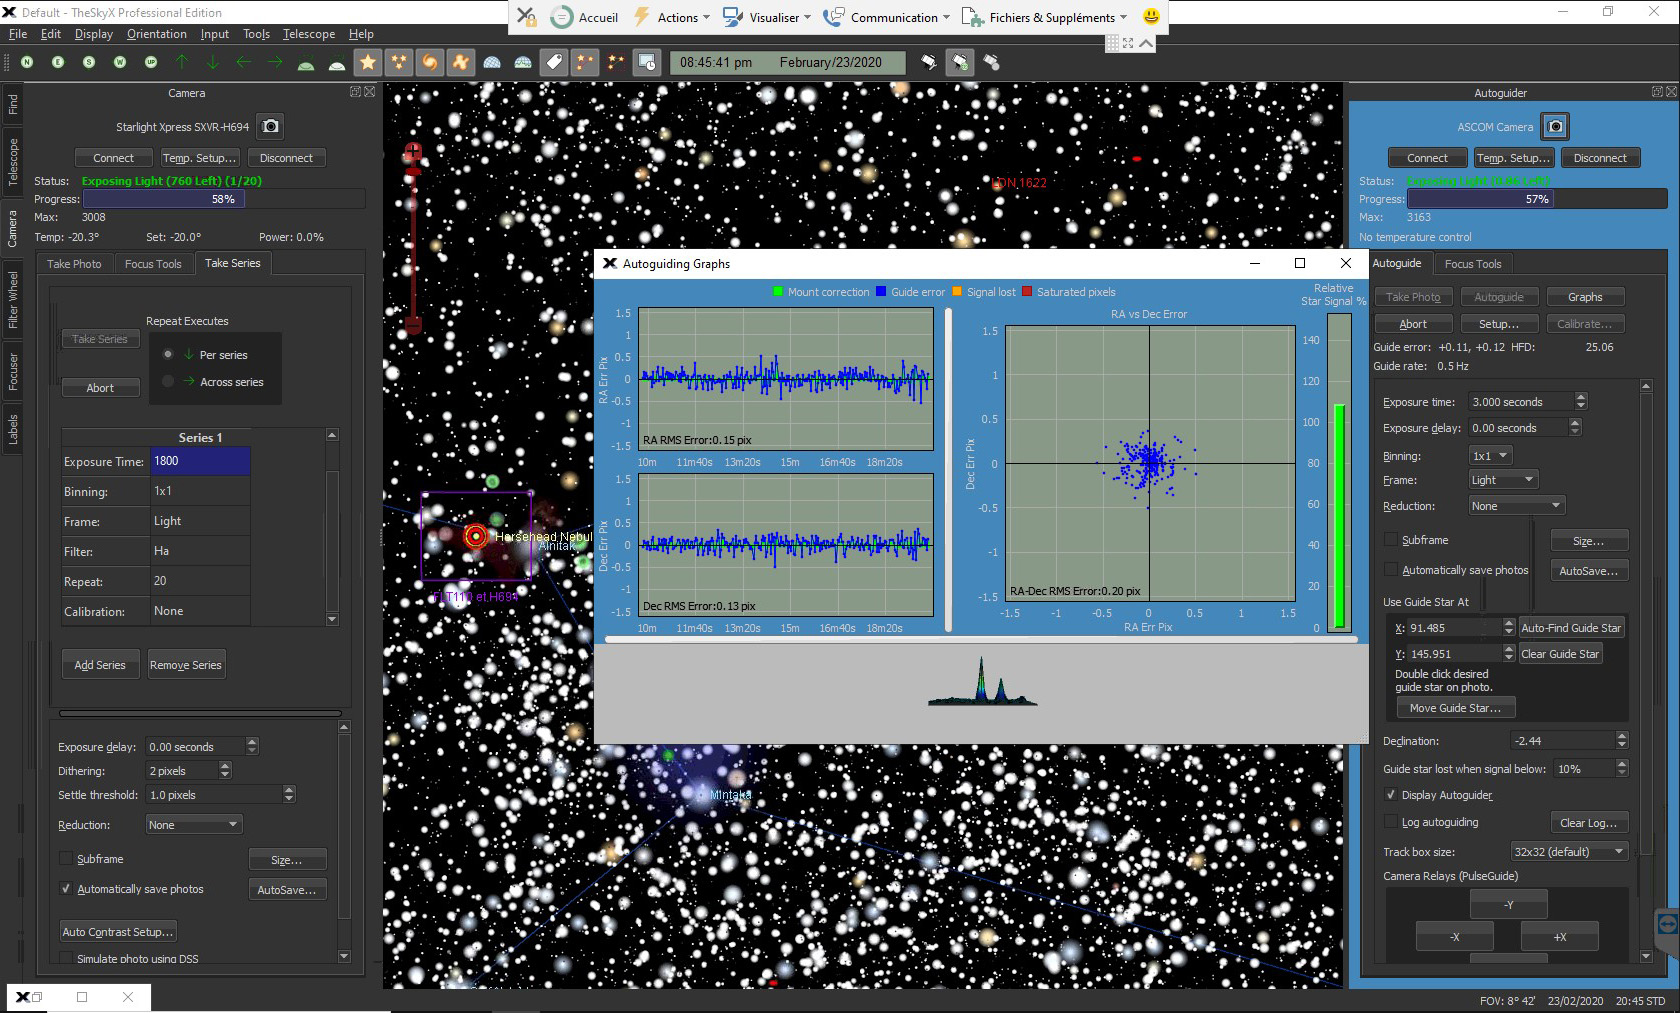
Task: Toggle the equatorial grid dome icon
Action: 492,62
